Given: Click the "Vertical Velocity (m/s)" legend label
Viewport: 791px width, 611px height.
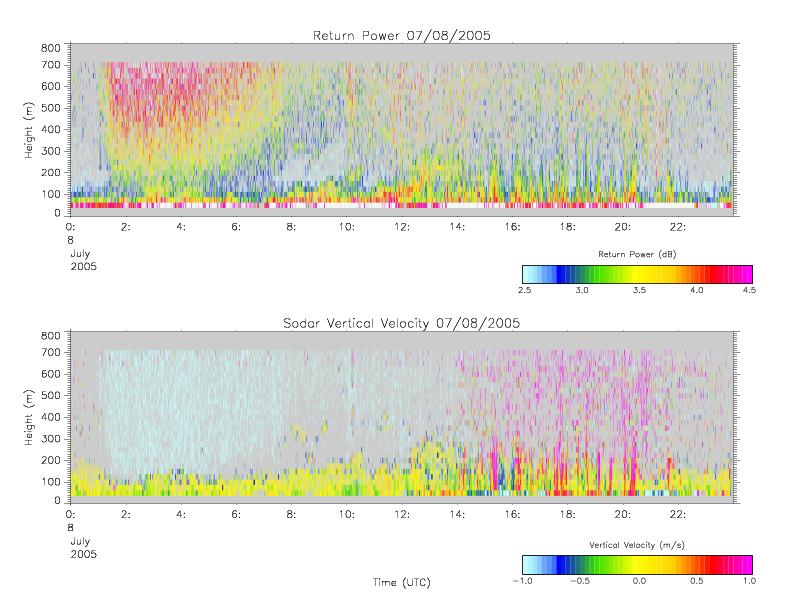Looking at the screenshot, I should pyautogui.click(x=637, y=545).
